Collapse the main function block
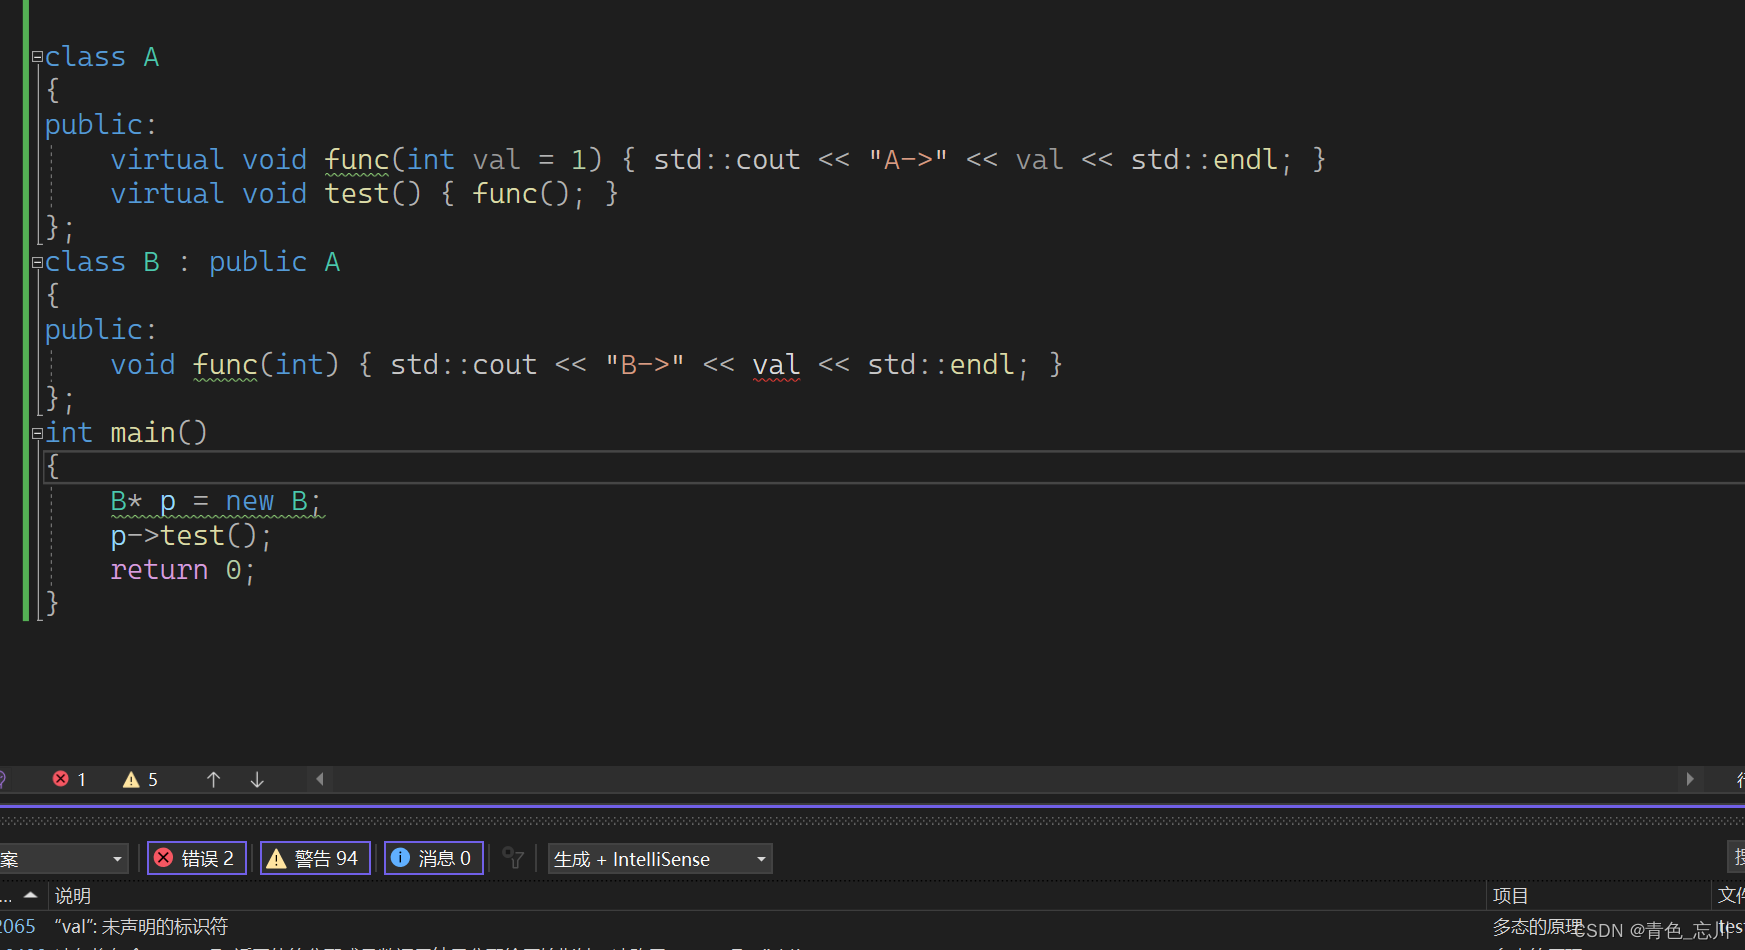This screenshot has height=950, width=1745. coord(37,434)
